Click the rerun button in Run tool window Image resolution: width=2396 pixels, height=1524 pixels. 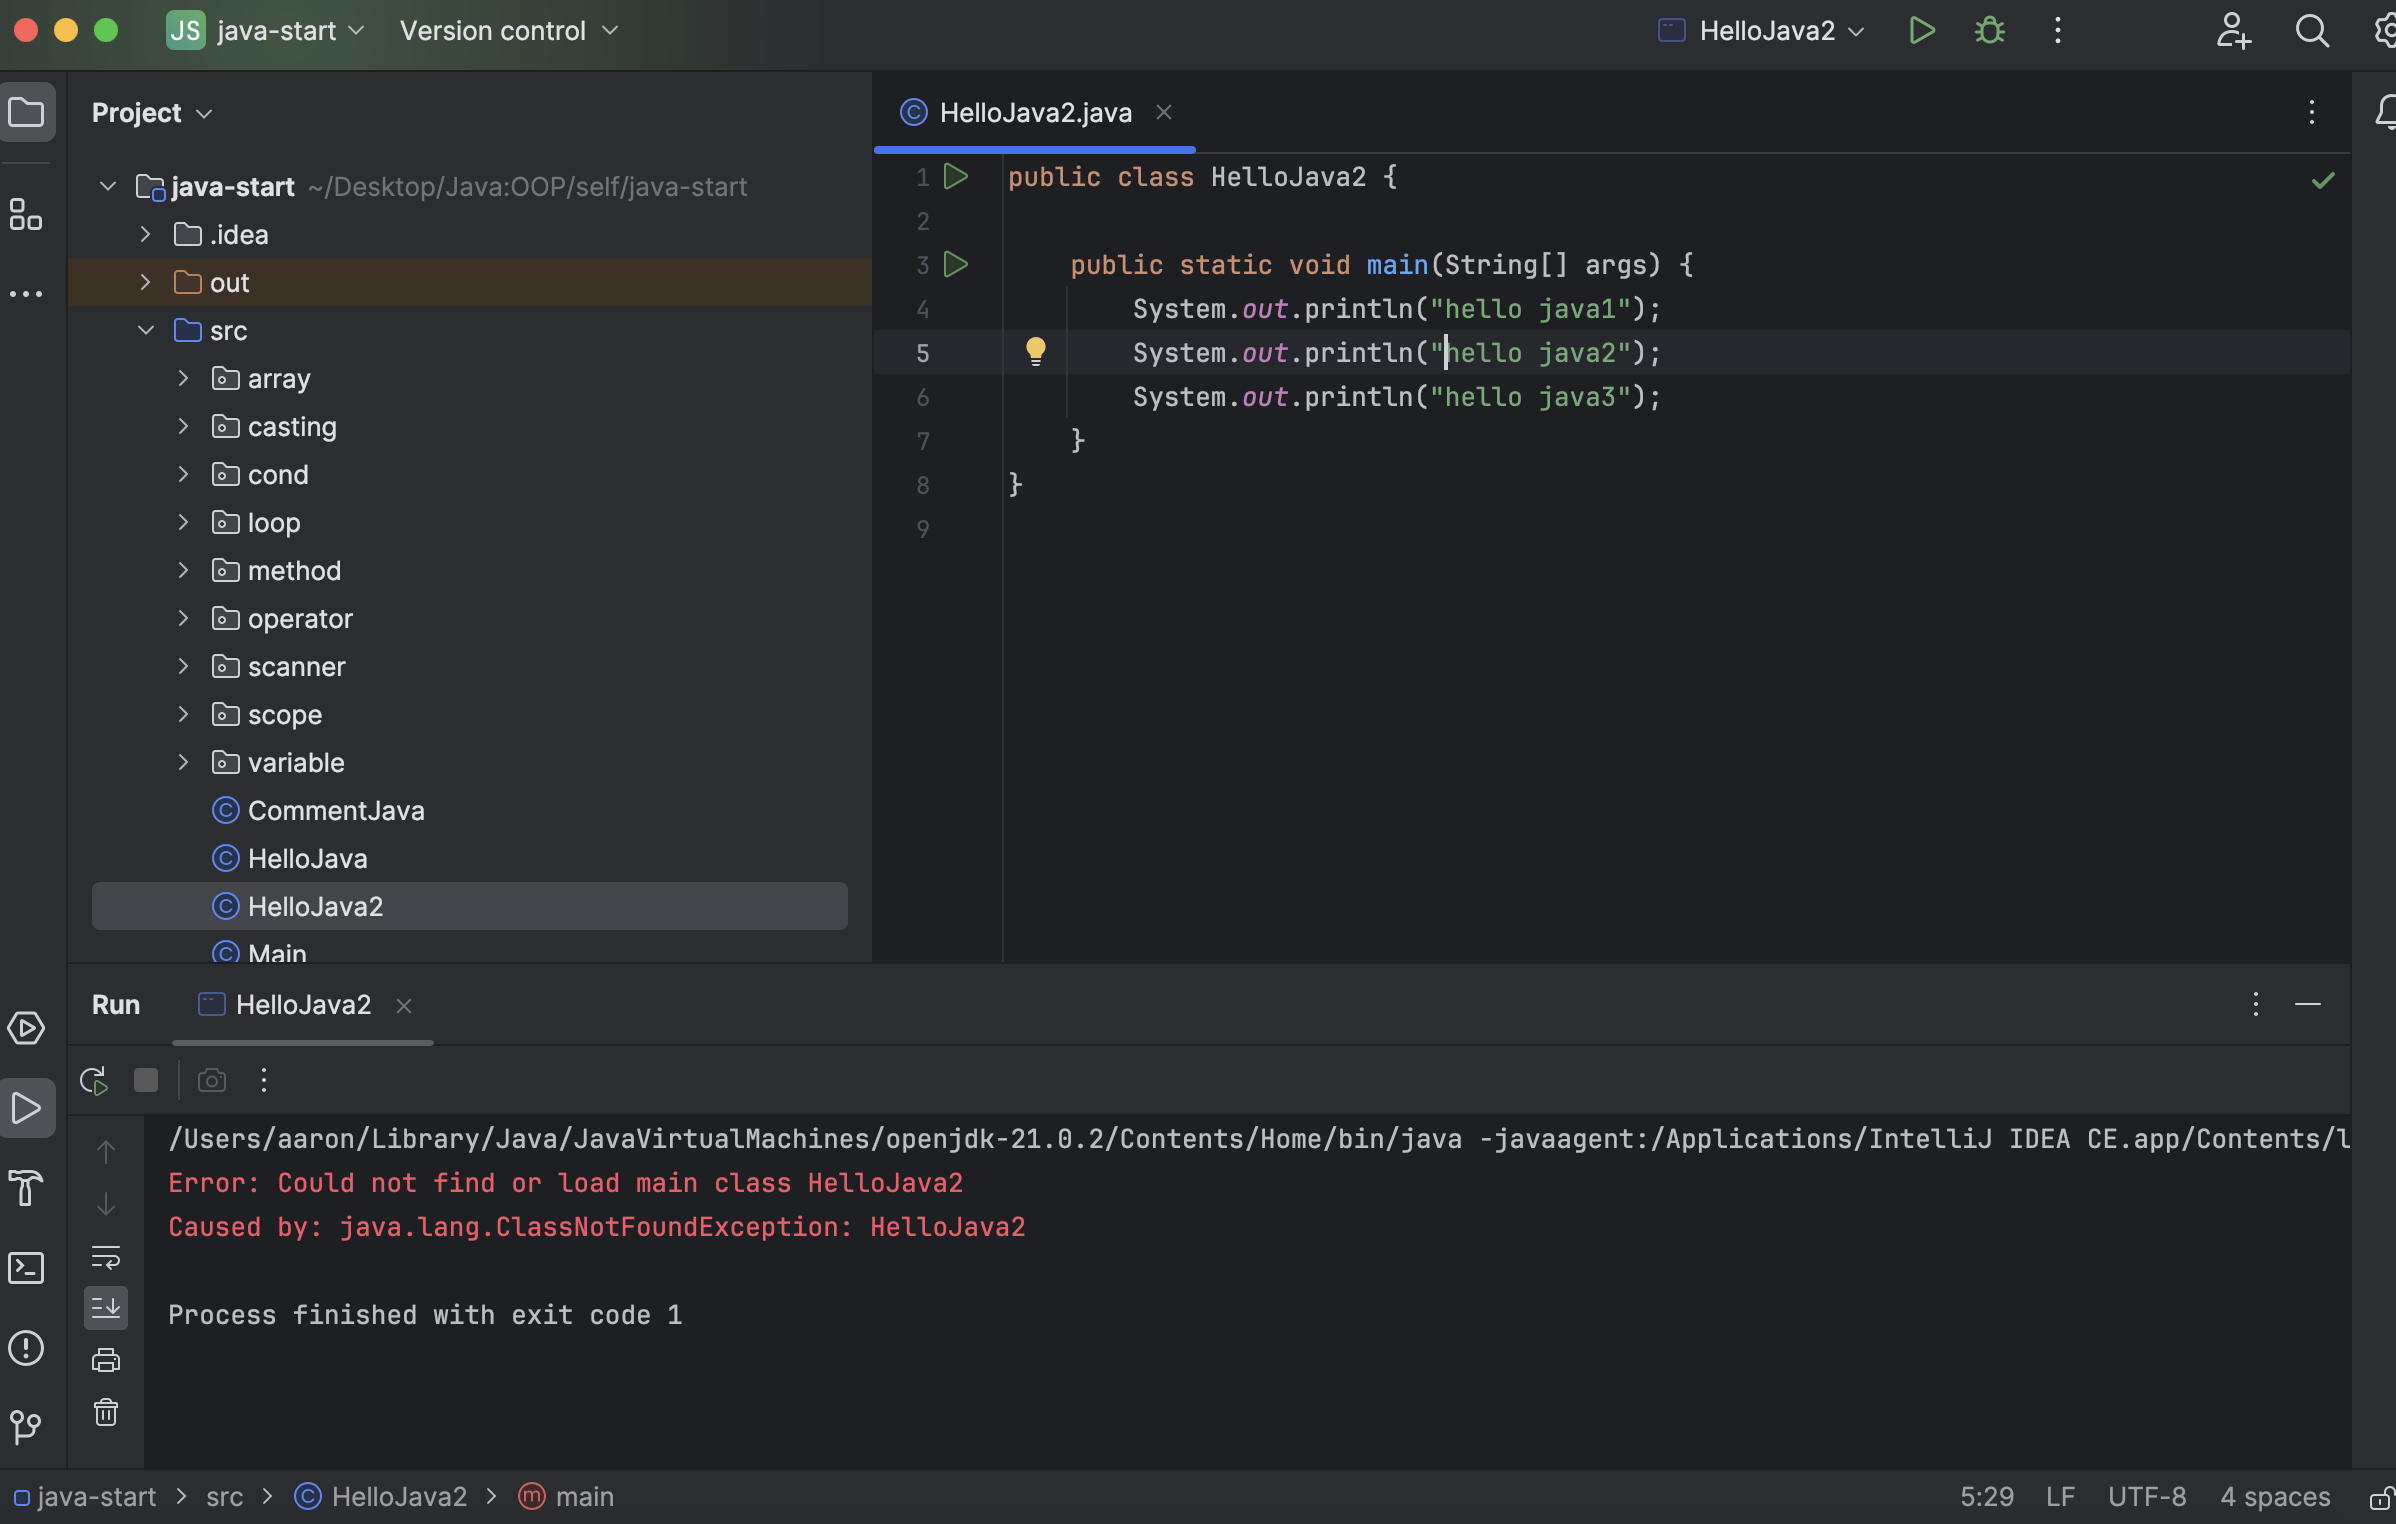[x=93, y=1081]
